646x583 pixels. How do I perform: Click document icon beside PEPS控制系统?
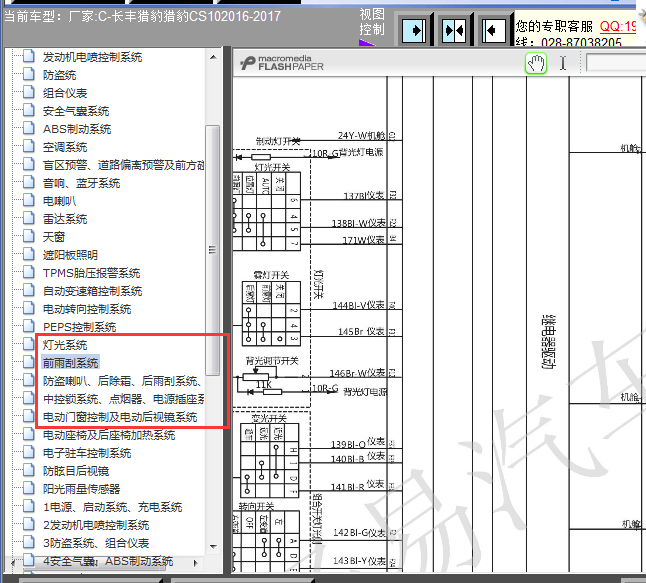click(x=28, y=327)
